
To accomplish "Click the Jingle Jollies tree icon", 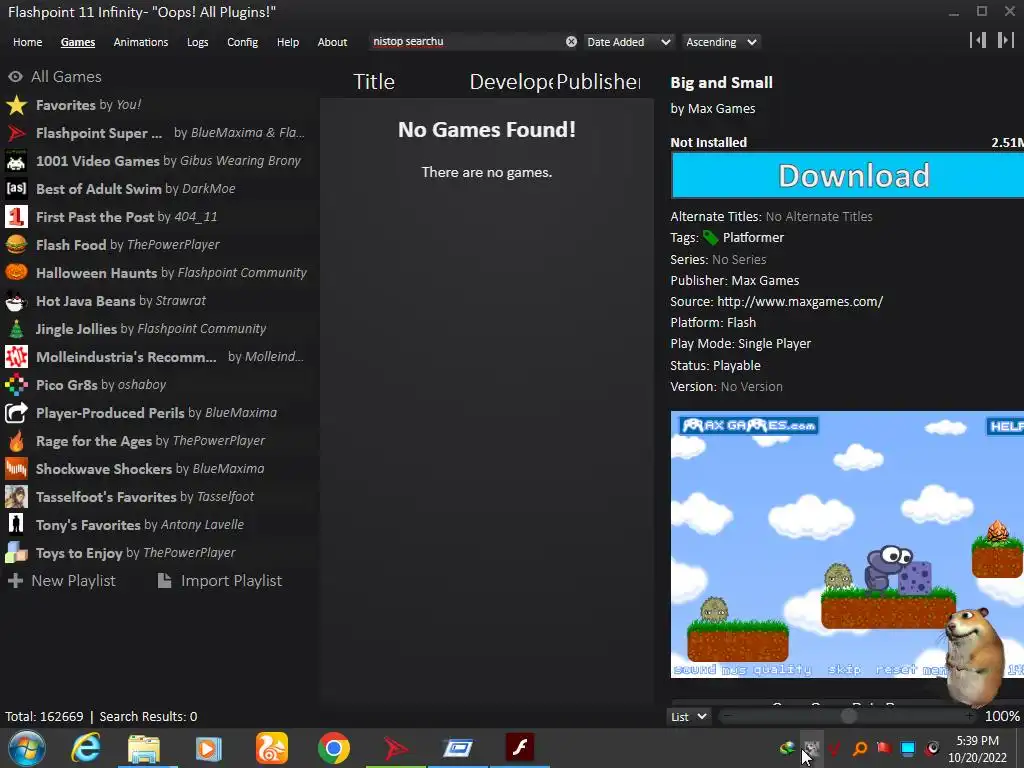I will [x=16, y=329].
